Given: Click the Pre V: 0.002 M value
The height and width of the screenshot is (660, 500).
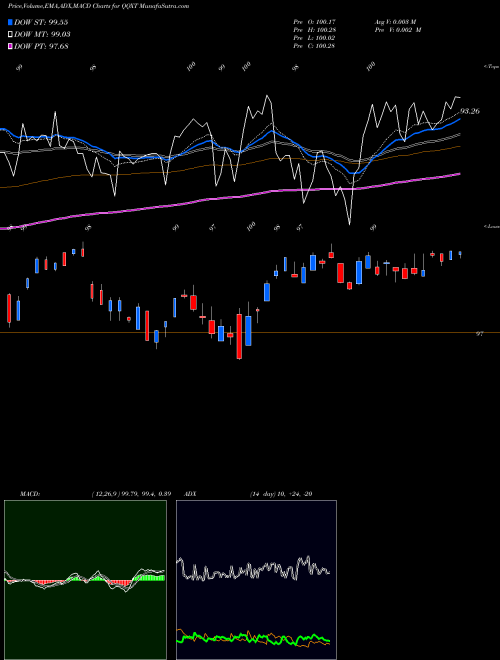Looking at the screenshot, I should (398, 30).
